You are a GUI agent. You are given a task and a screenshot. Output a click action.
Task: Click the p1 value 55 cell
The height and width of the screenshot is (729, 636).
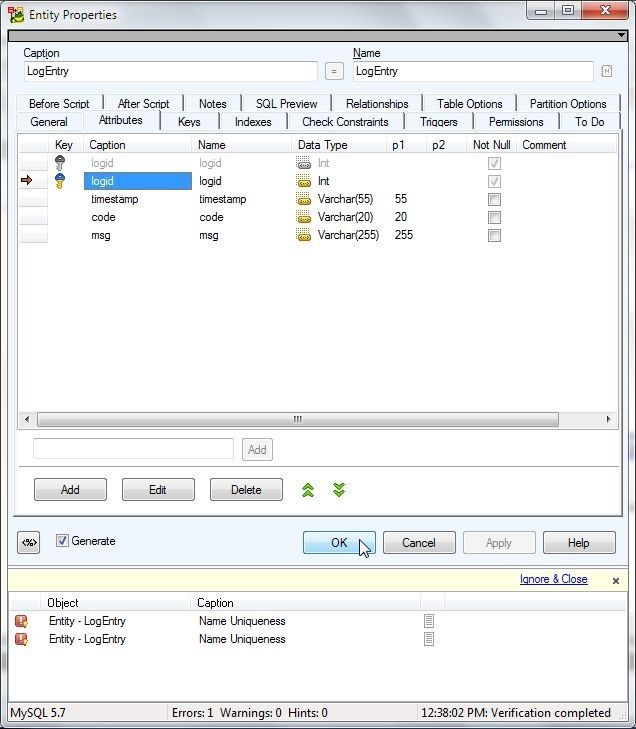point(405,199)
